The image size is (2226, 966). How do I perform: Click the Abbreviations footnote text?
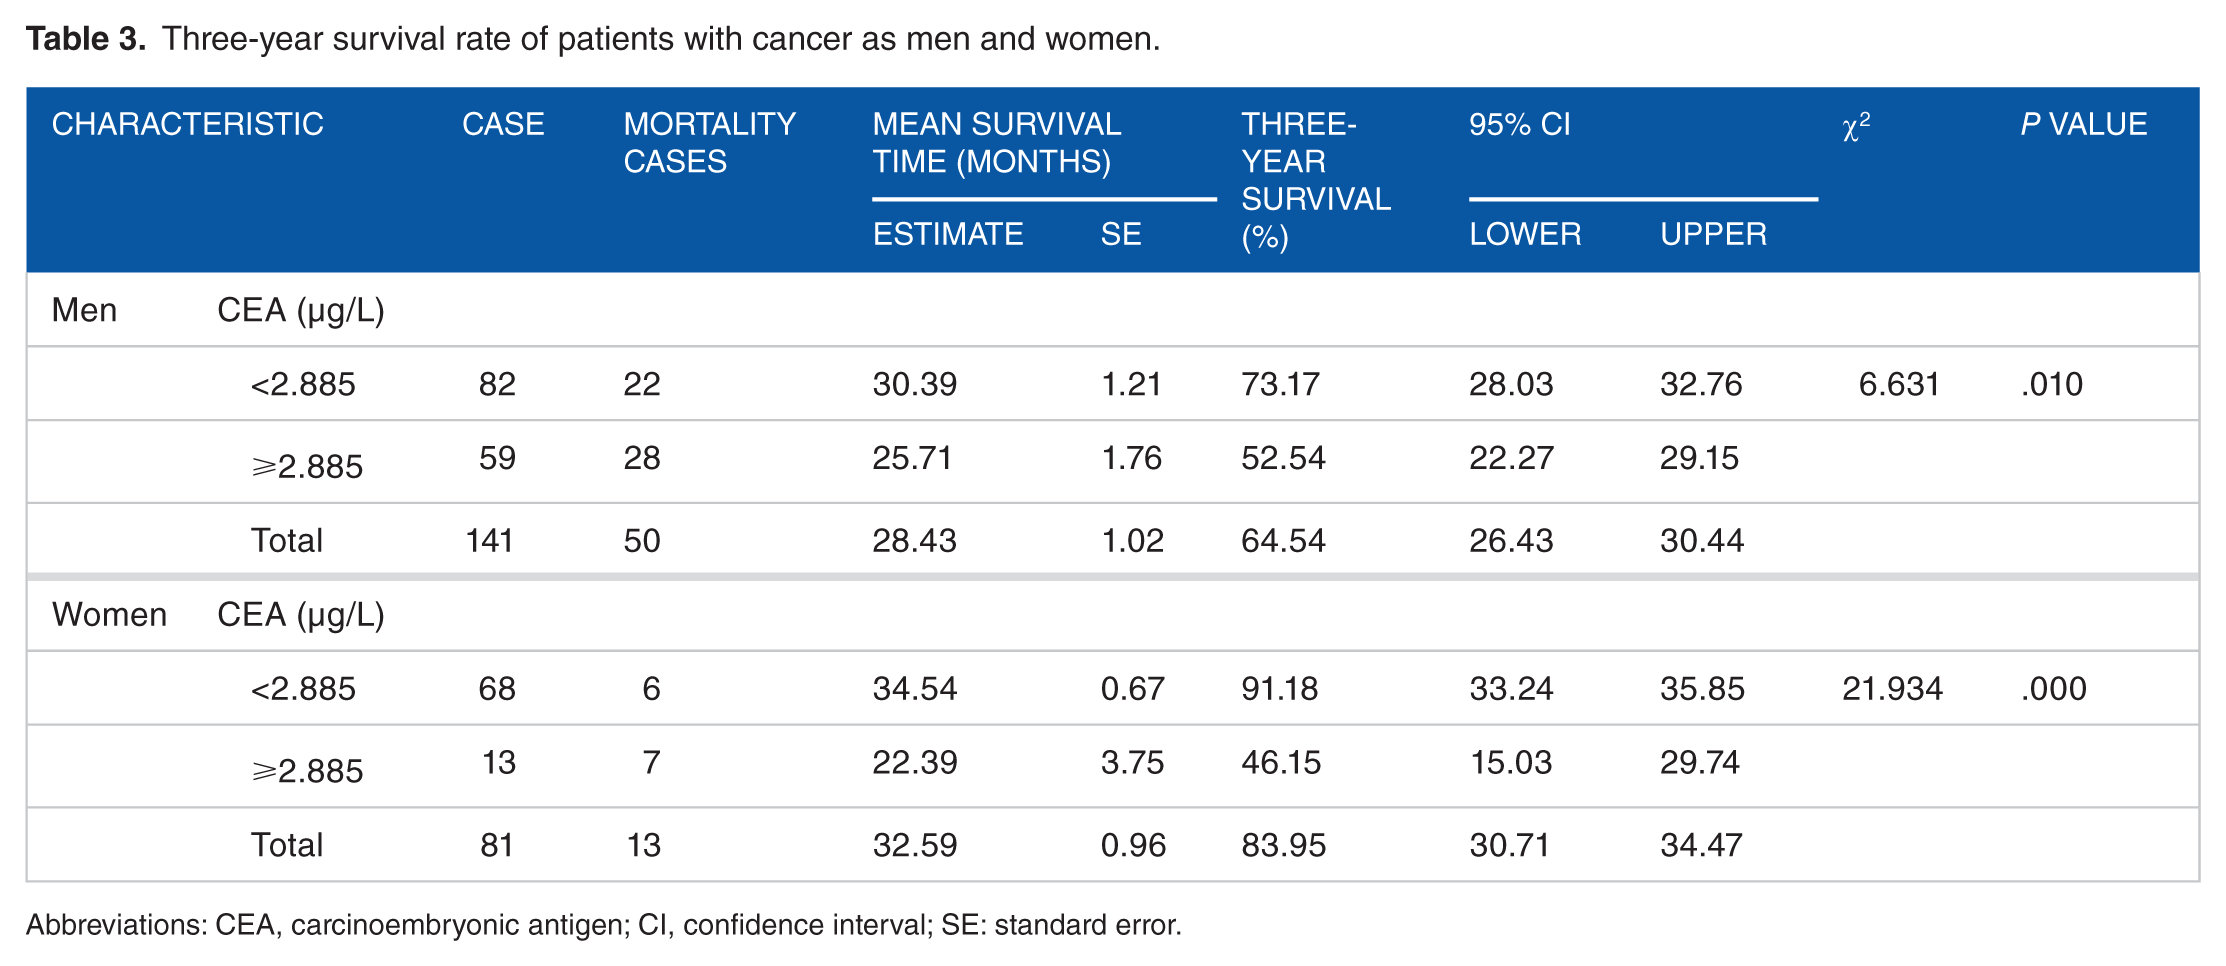[x=604, y=924]
